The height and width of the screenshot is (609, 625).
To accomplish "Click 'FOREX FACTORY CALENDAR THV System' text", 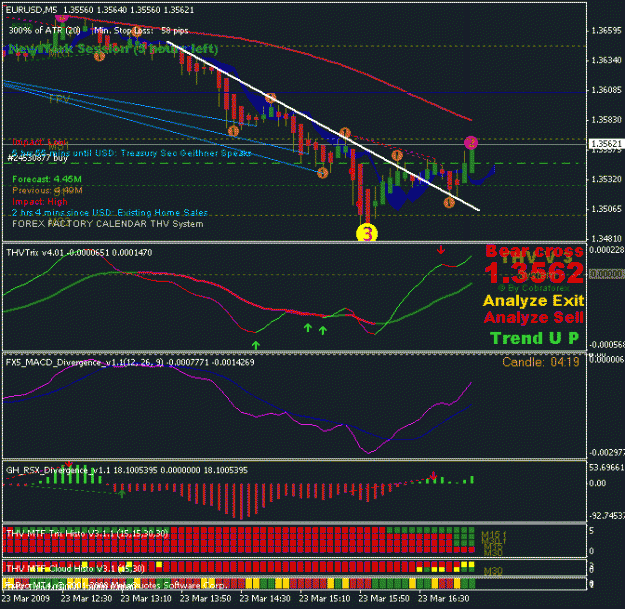I will click(x=108, y=224).
